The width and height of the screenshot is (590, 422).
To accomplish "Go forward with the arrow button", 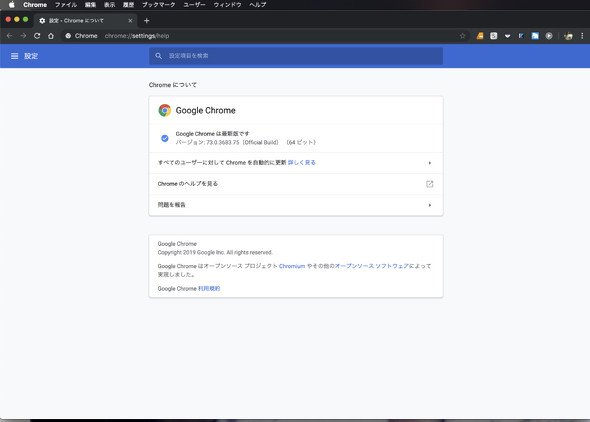I will 23,36.
